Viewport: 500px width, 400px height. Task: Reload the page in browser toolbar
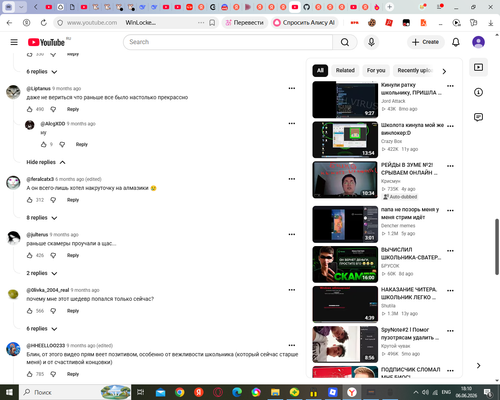pos(44,23)
